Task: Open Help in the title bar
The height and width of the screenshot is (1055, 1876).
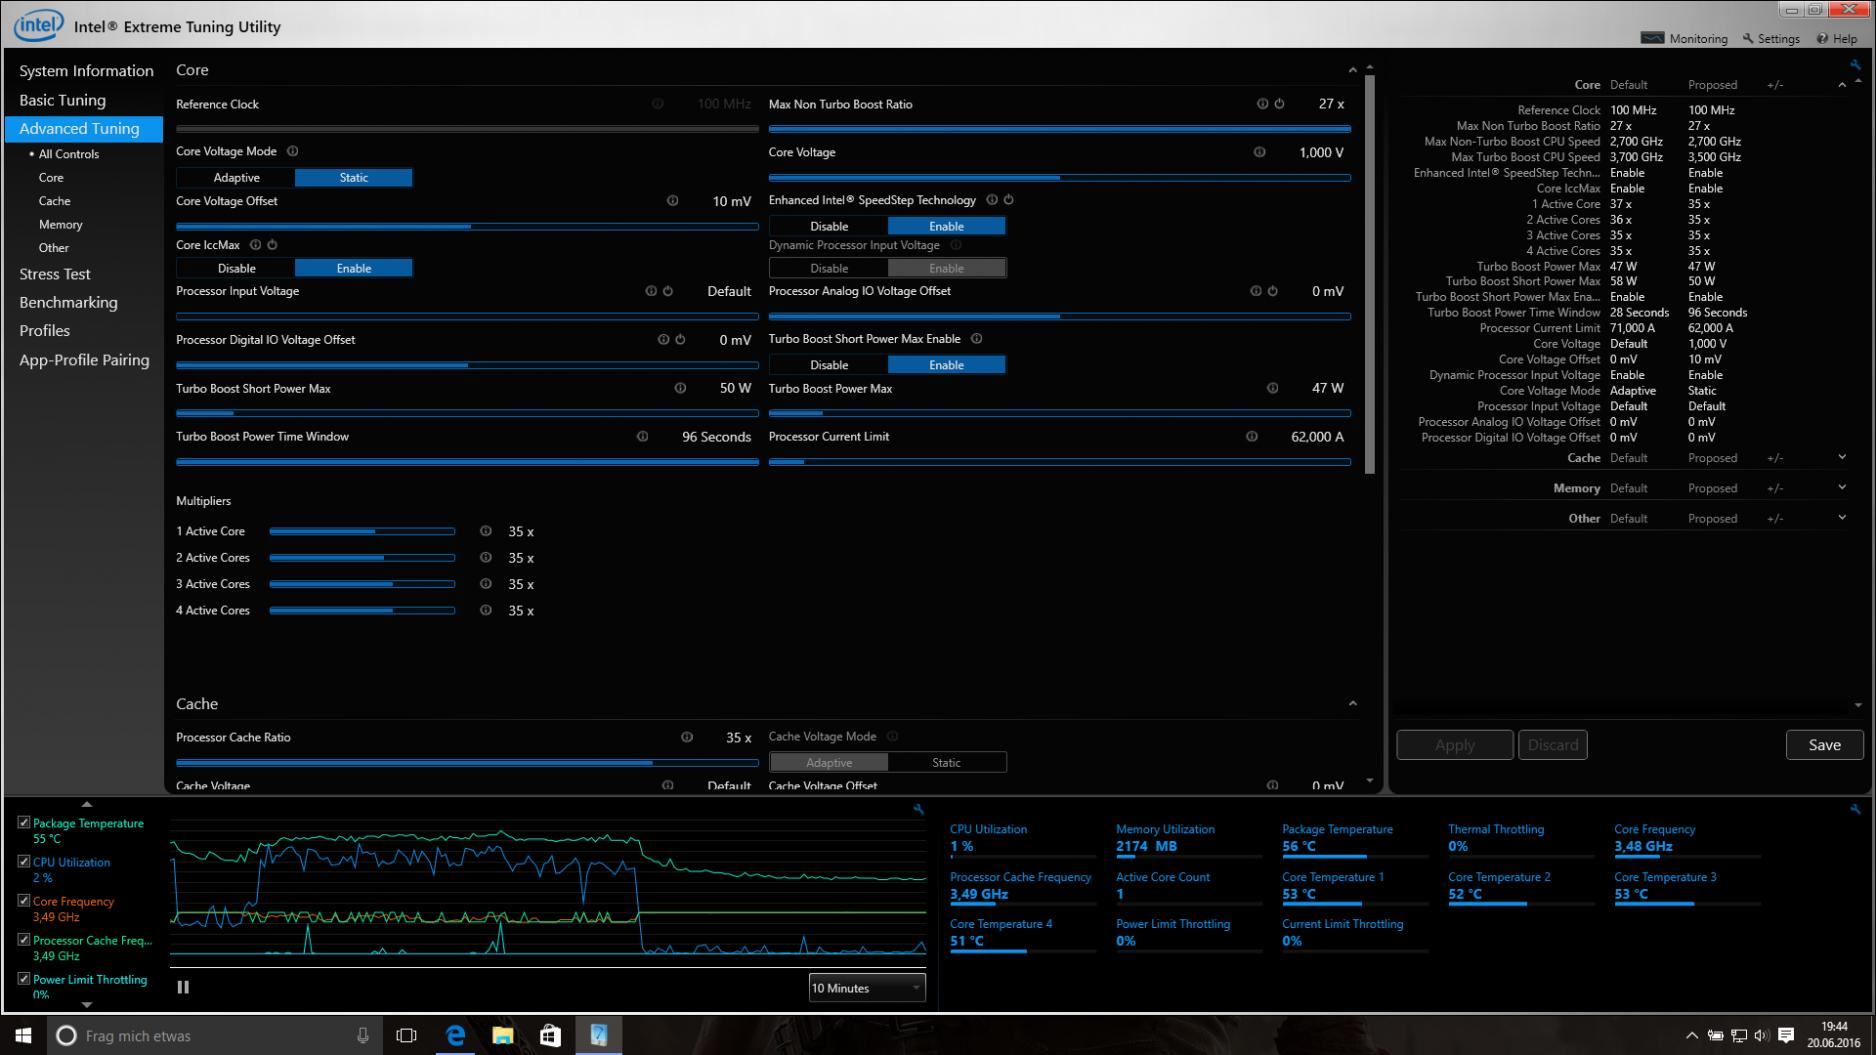Action: pyautogui.click(x=1837, y=39)
